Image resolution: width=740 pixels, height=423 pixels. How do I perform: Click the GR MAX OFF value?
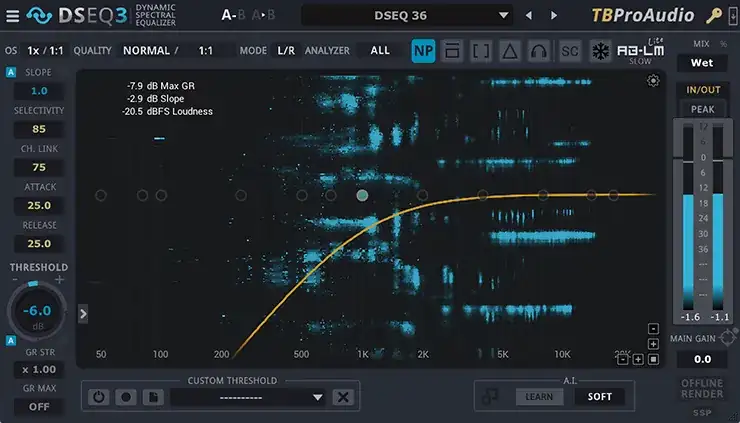point(39,406)
